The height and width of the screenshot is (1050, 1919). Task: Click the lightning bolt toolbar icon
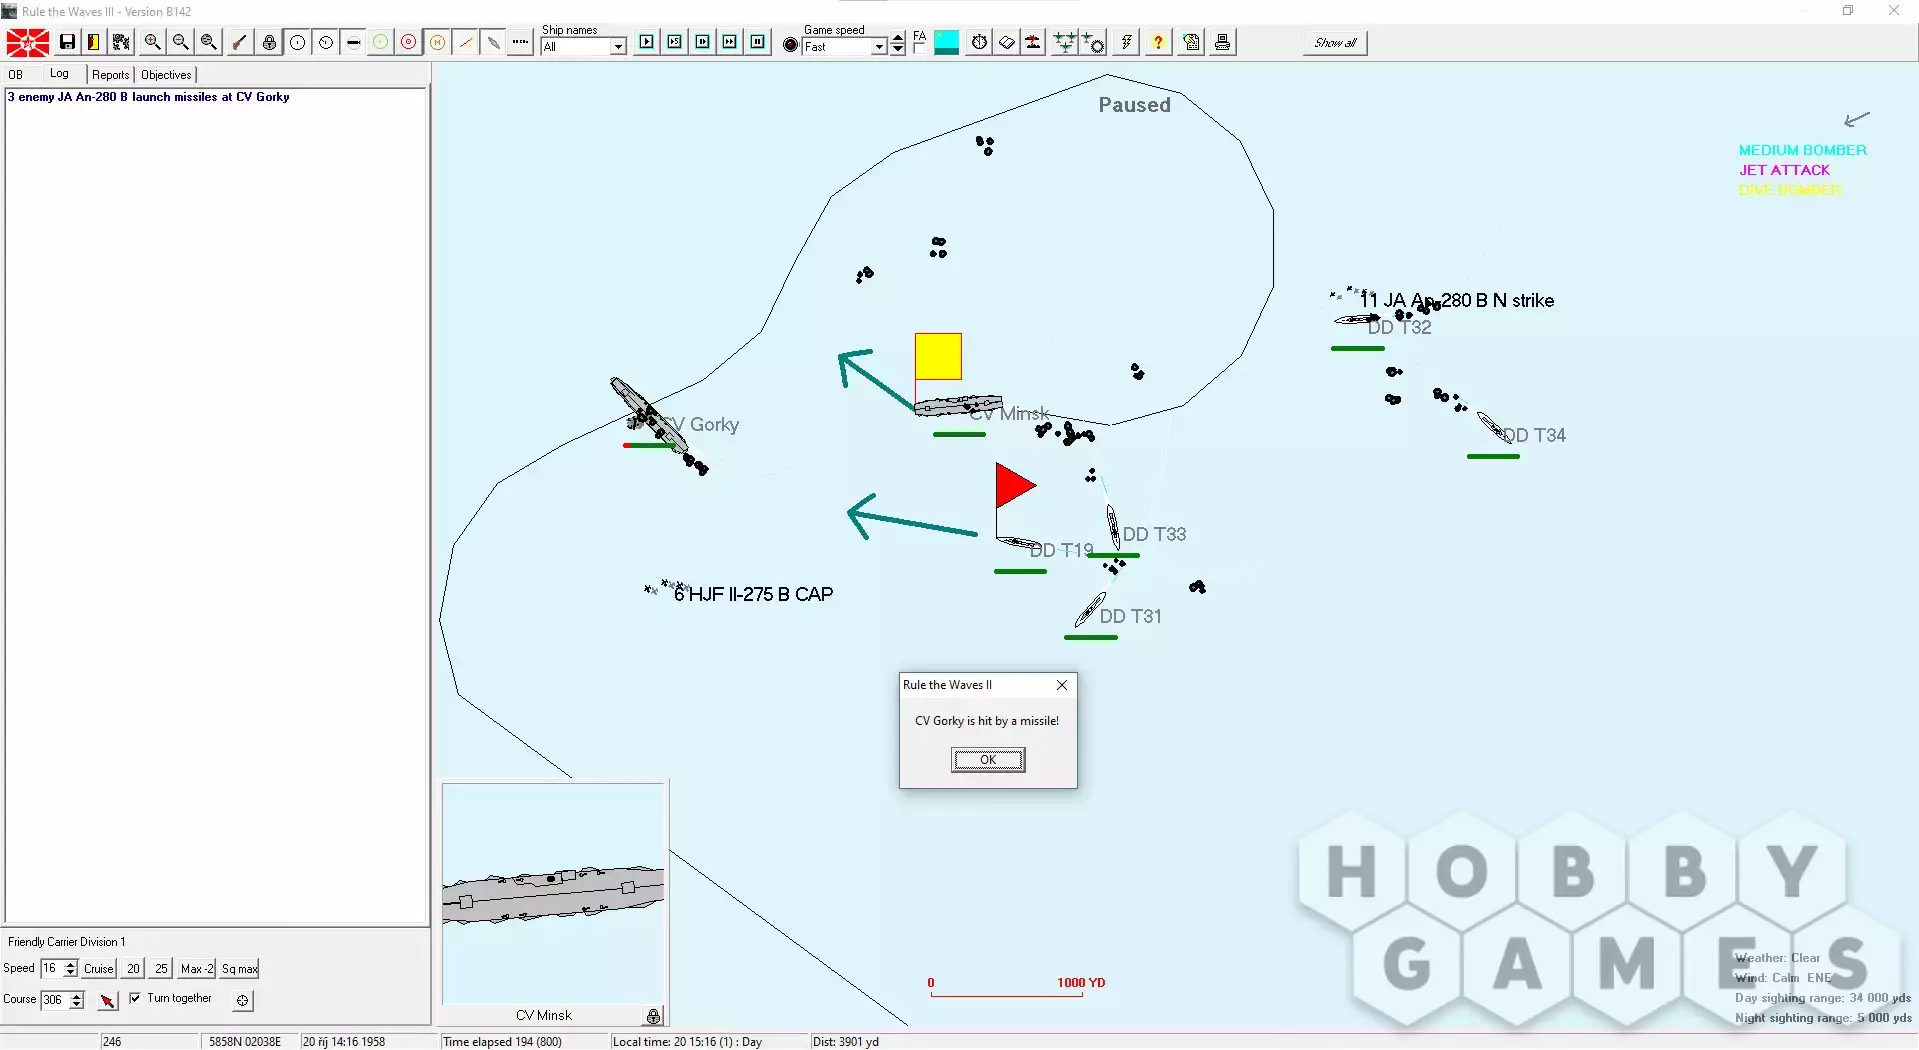(1127, 42)
